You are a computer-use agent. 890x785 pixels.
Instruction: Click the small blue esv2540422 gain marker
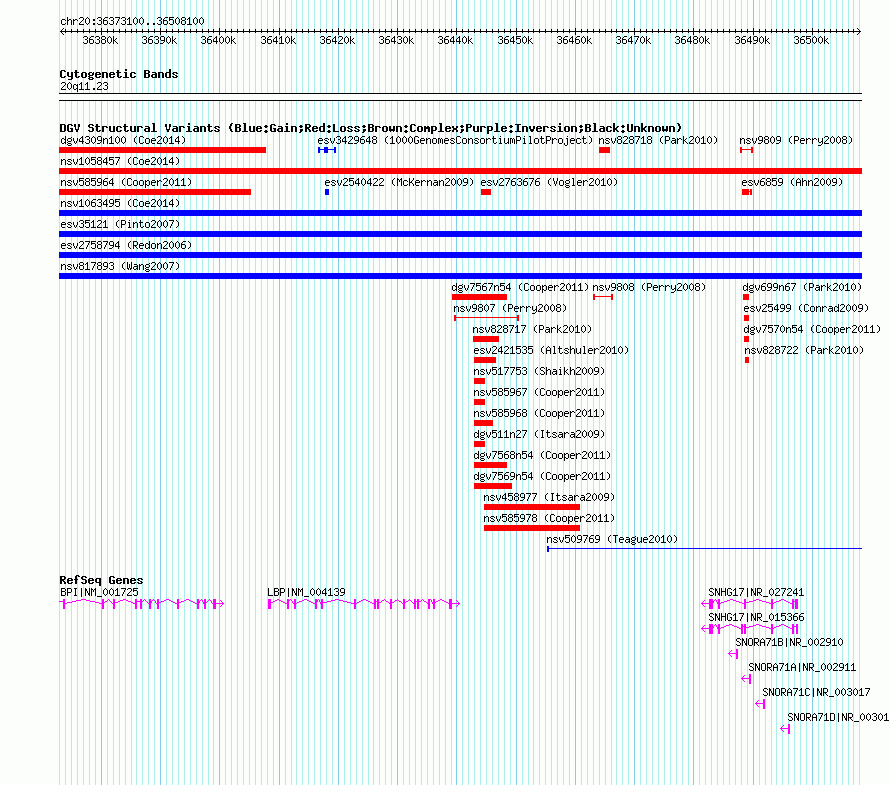(327, 192)
